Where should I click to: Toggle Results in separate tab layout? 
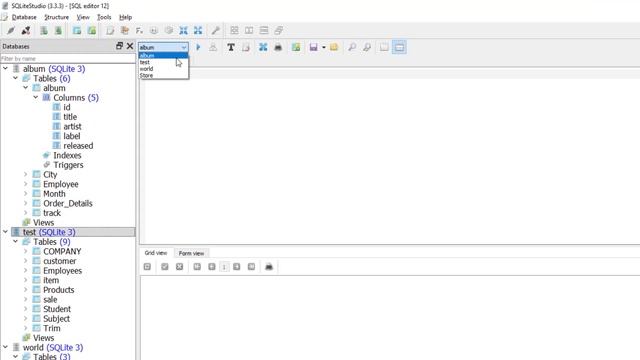384,47
